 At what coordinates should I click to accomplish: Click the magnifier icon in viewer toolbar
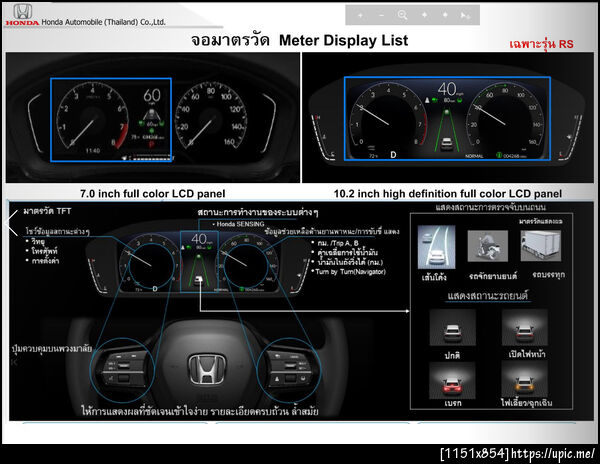pyautogui.click(x=402, y=15)
